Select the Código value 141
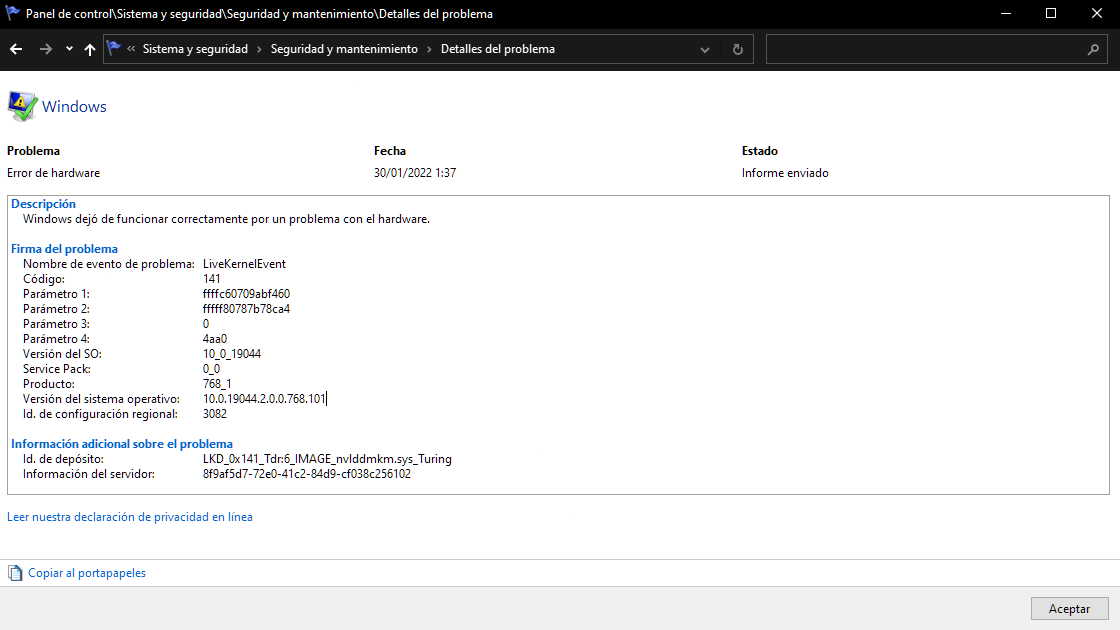Screen dimensions: 1120x630 click(211, 279)
